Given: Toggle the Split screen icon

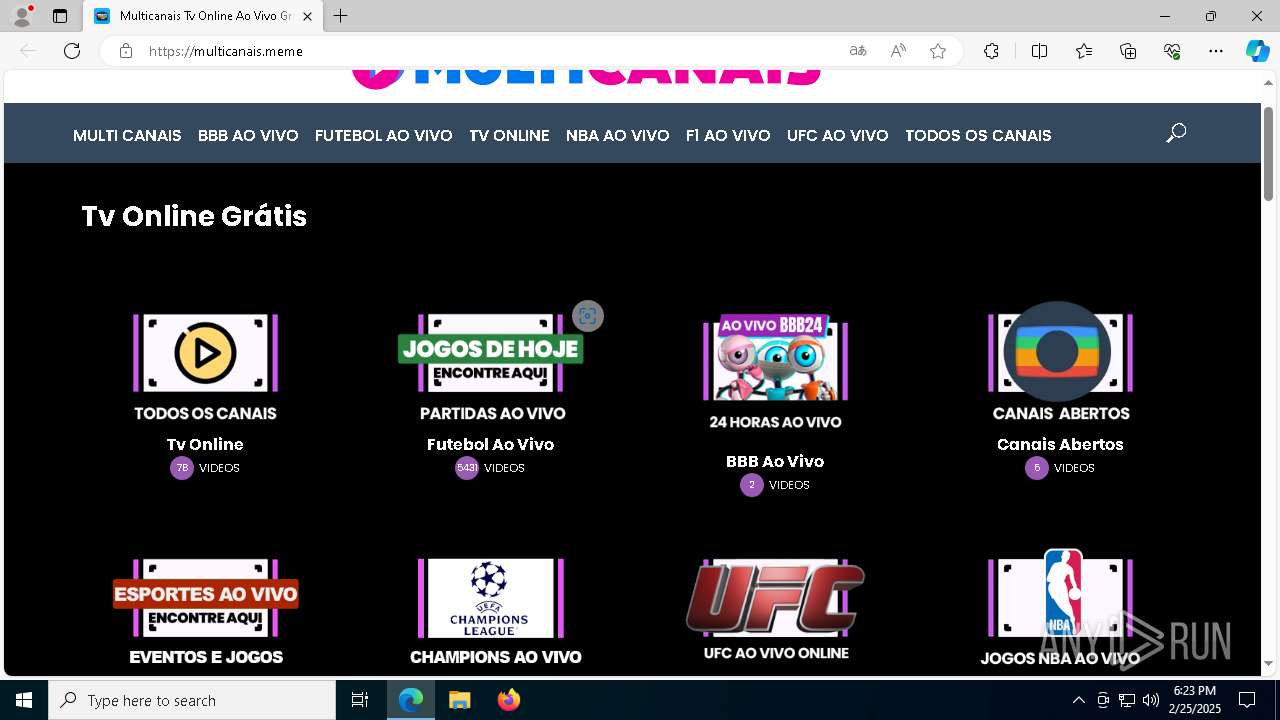Looking at the screenshot, I should [1039, 51].
